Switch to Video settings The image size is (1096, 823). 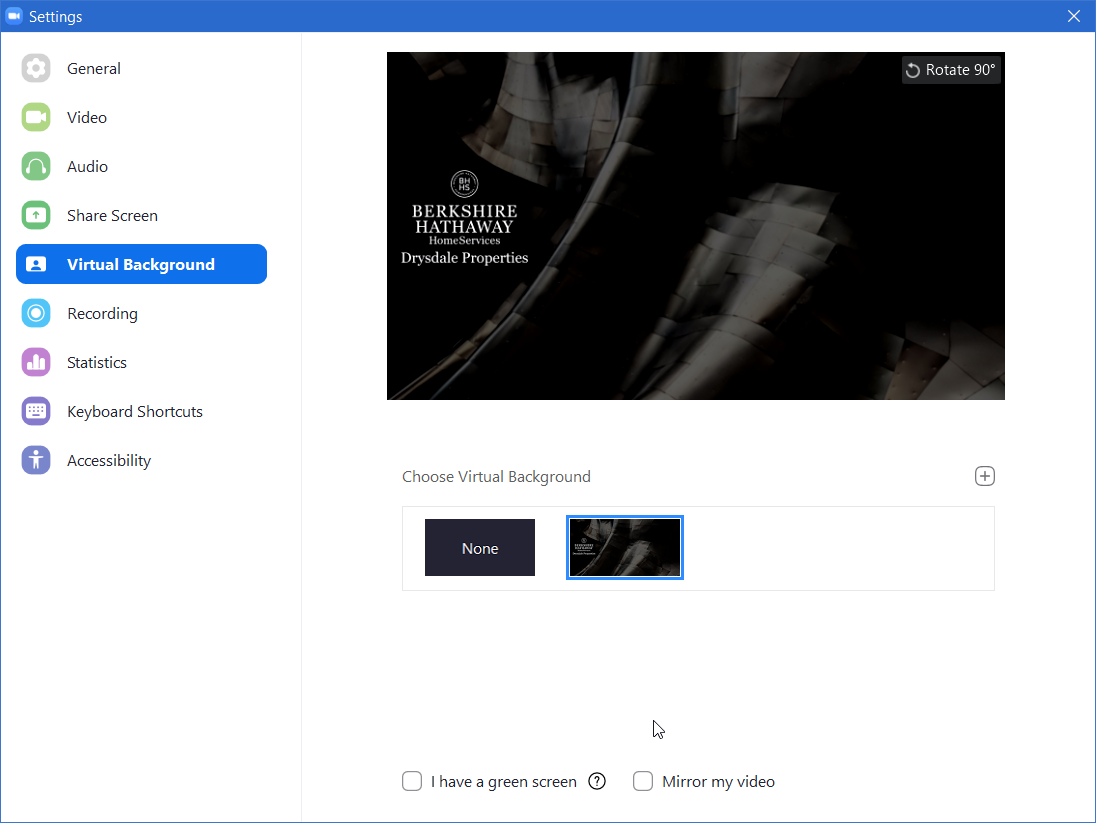point(141,117)
